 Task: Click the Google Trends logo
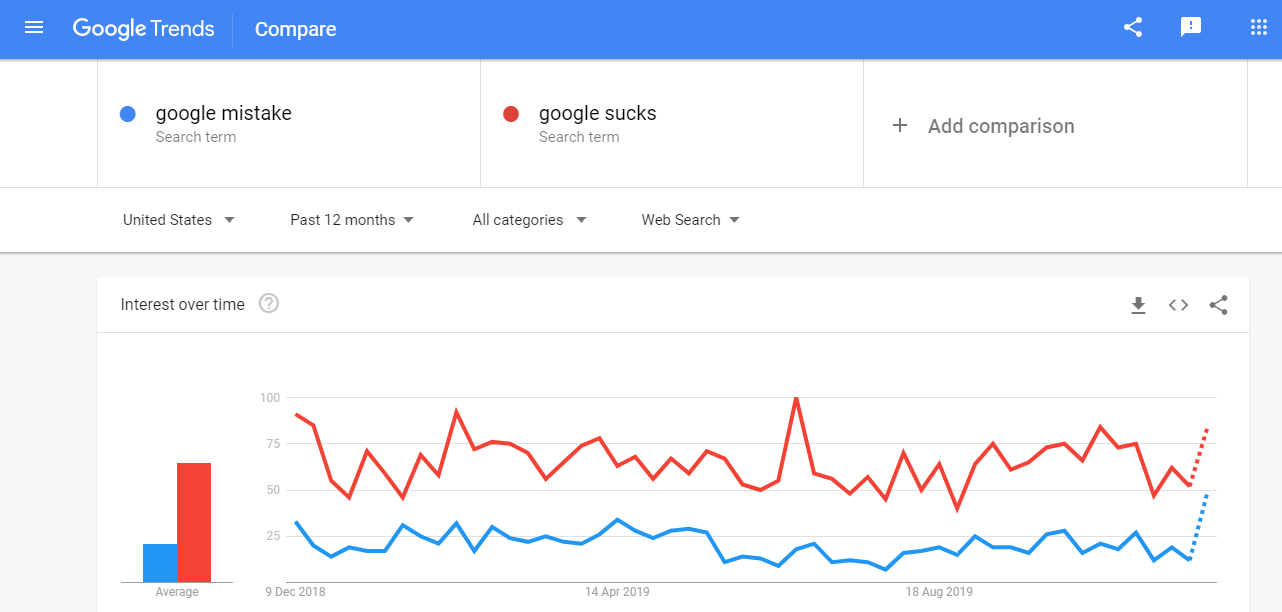point(143,29)
